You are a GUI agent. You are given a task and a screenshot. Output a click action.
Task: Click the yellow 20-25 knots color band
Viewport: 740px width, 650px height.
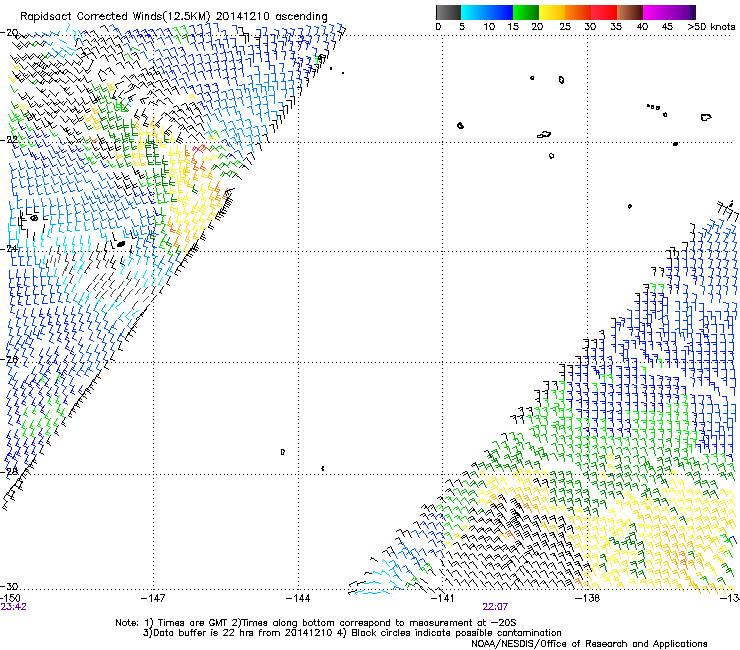tap(552, 12)
